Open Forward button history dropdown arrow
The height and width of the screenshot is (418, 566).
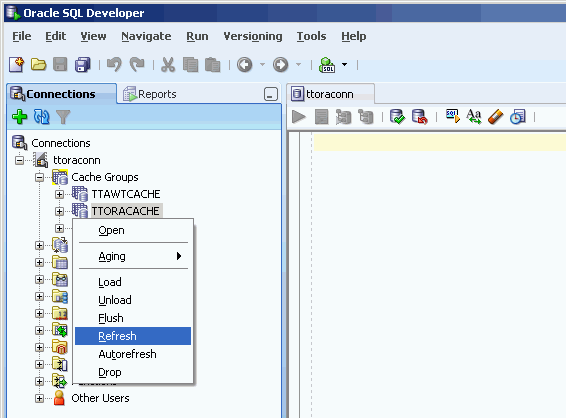pyautogui.click(x=298, y=65)
